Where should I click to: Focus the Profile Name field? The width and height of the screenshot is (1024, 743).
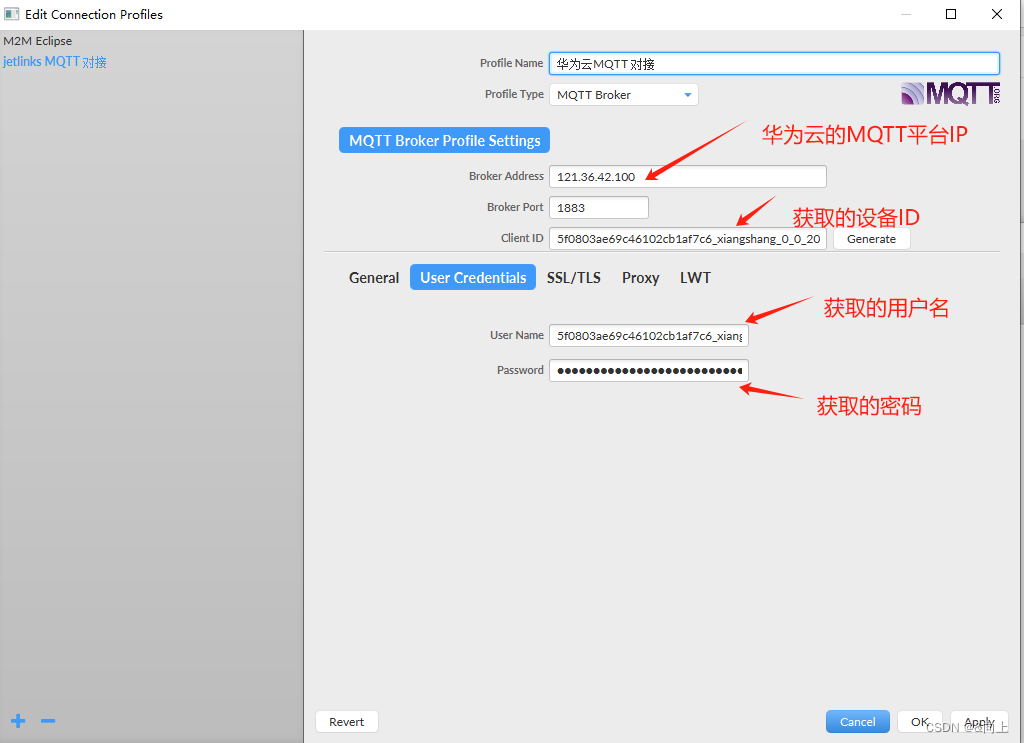tap(774, 63)
